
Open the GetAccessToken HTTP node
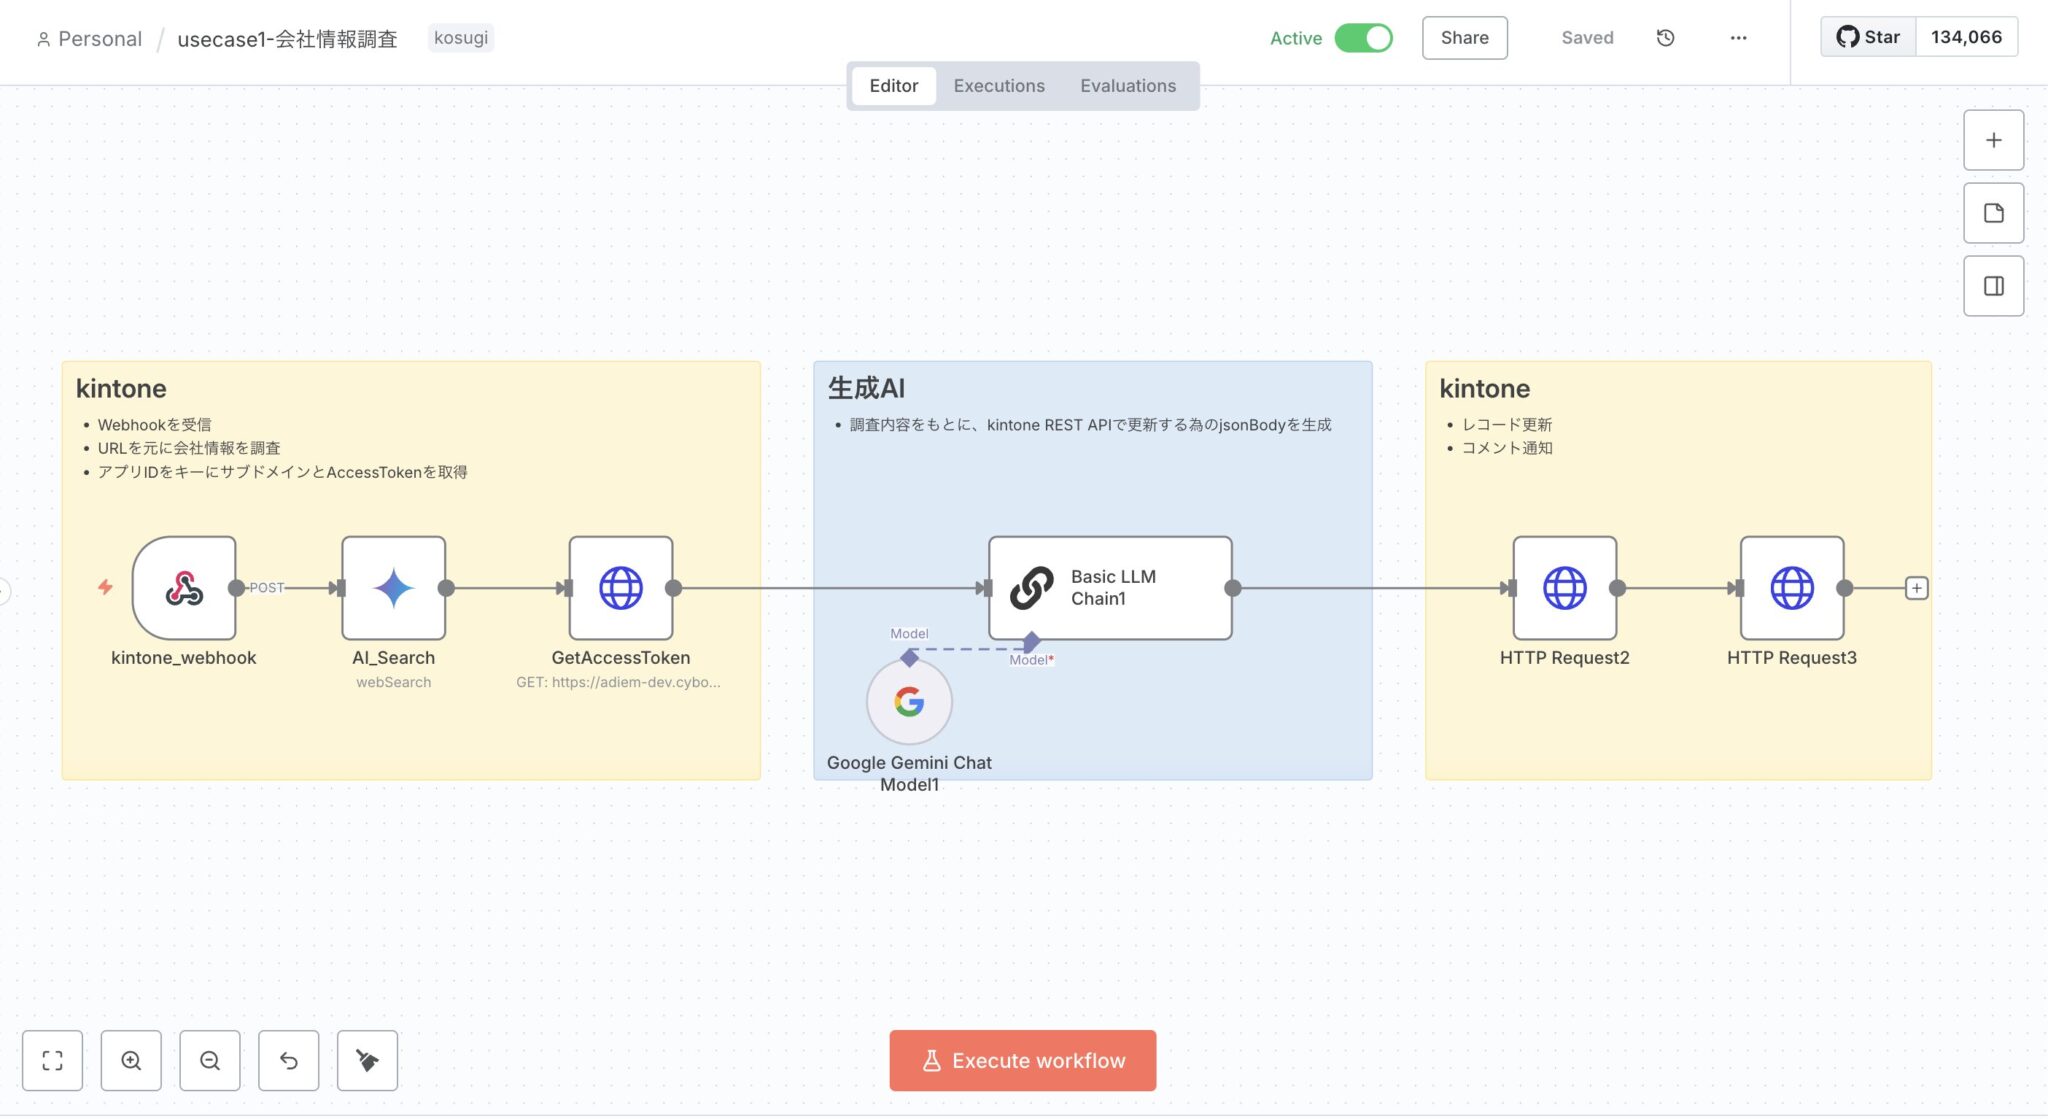[620, 588]
